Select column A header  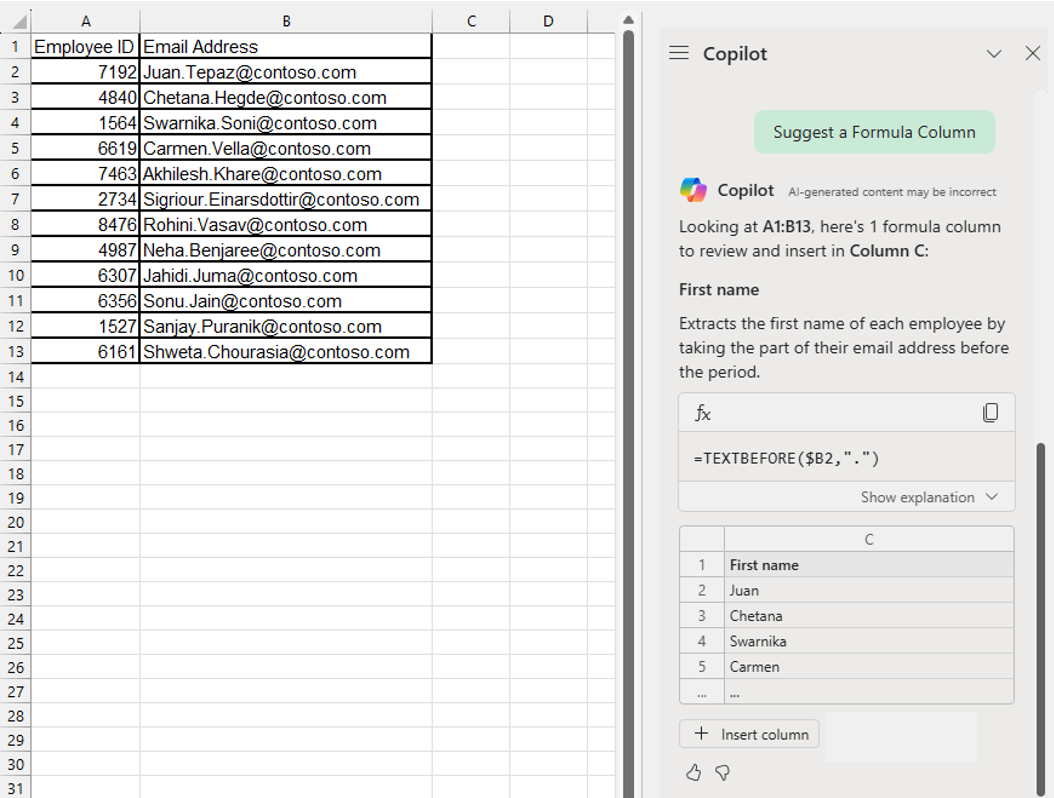(x=85, y=22)
